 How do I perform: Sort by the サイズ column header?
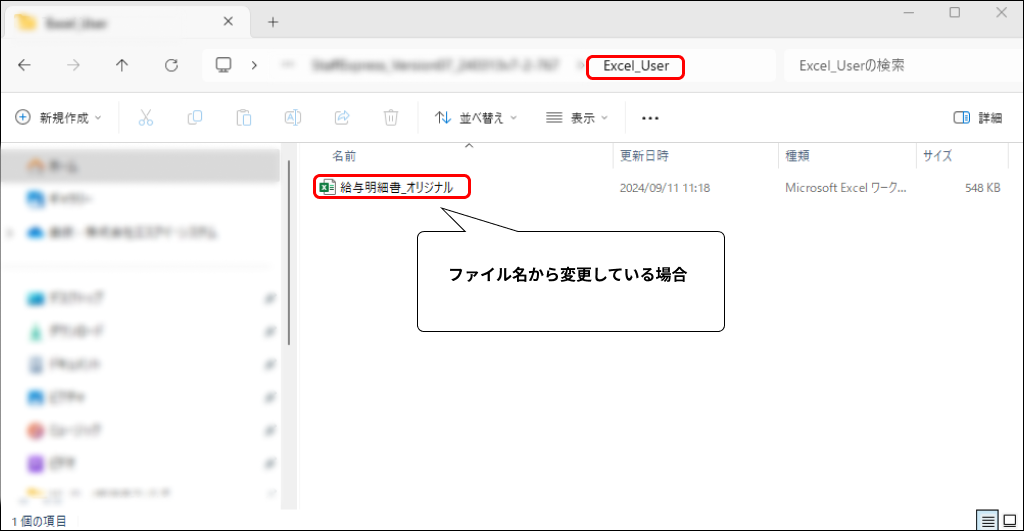pos(937,156)
